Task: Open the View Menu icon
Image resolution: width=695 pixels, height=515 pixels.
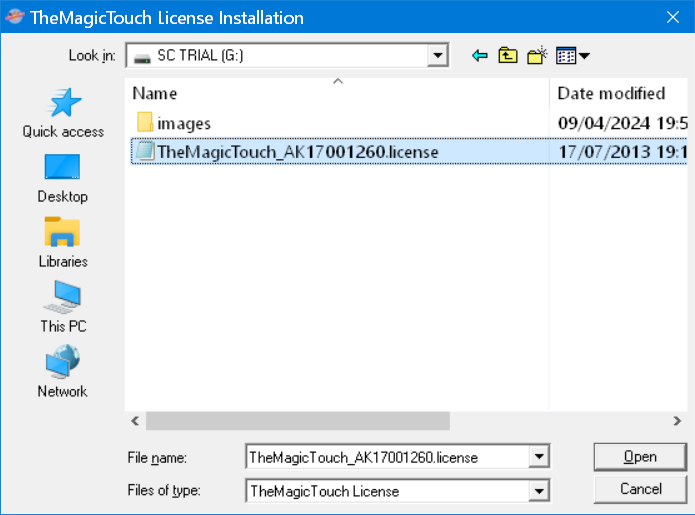Action: [573, 56]
